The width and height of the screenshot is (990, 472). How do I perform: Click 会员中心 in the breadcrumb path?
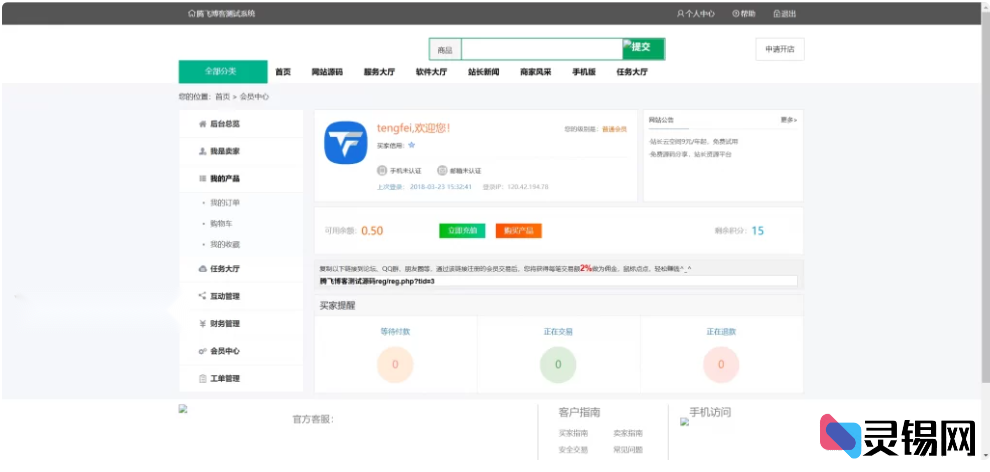click(254, 97)
